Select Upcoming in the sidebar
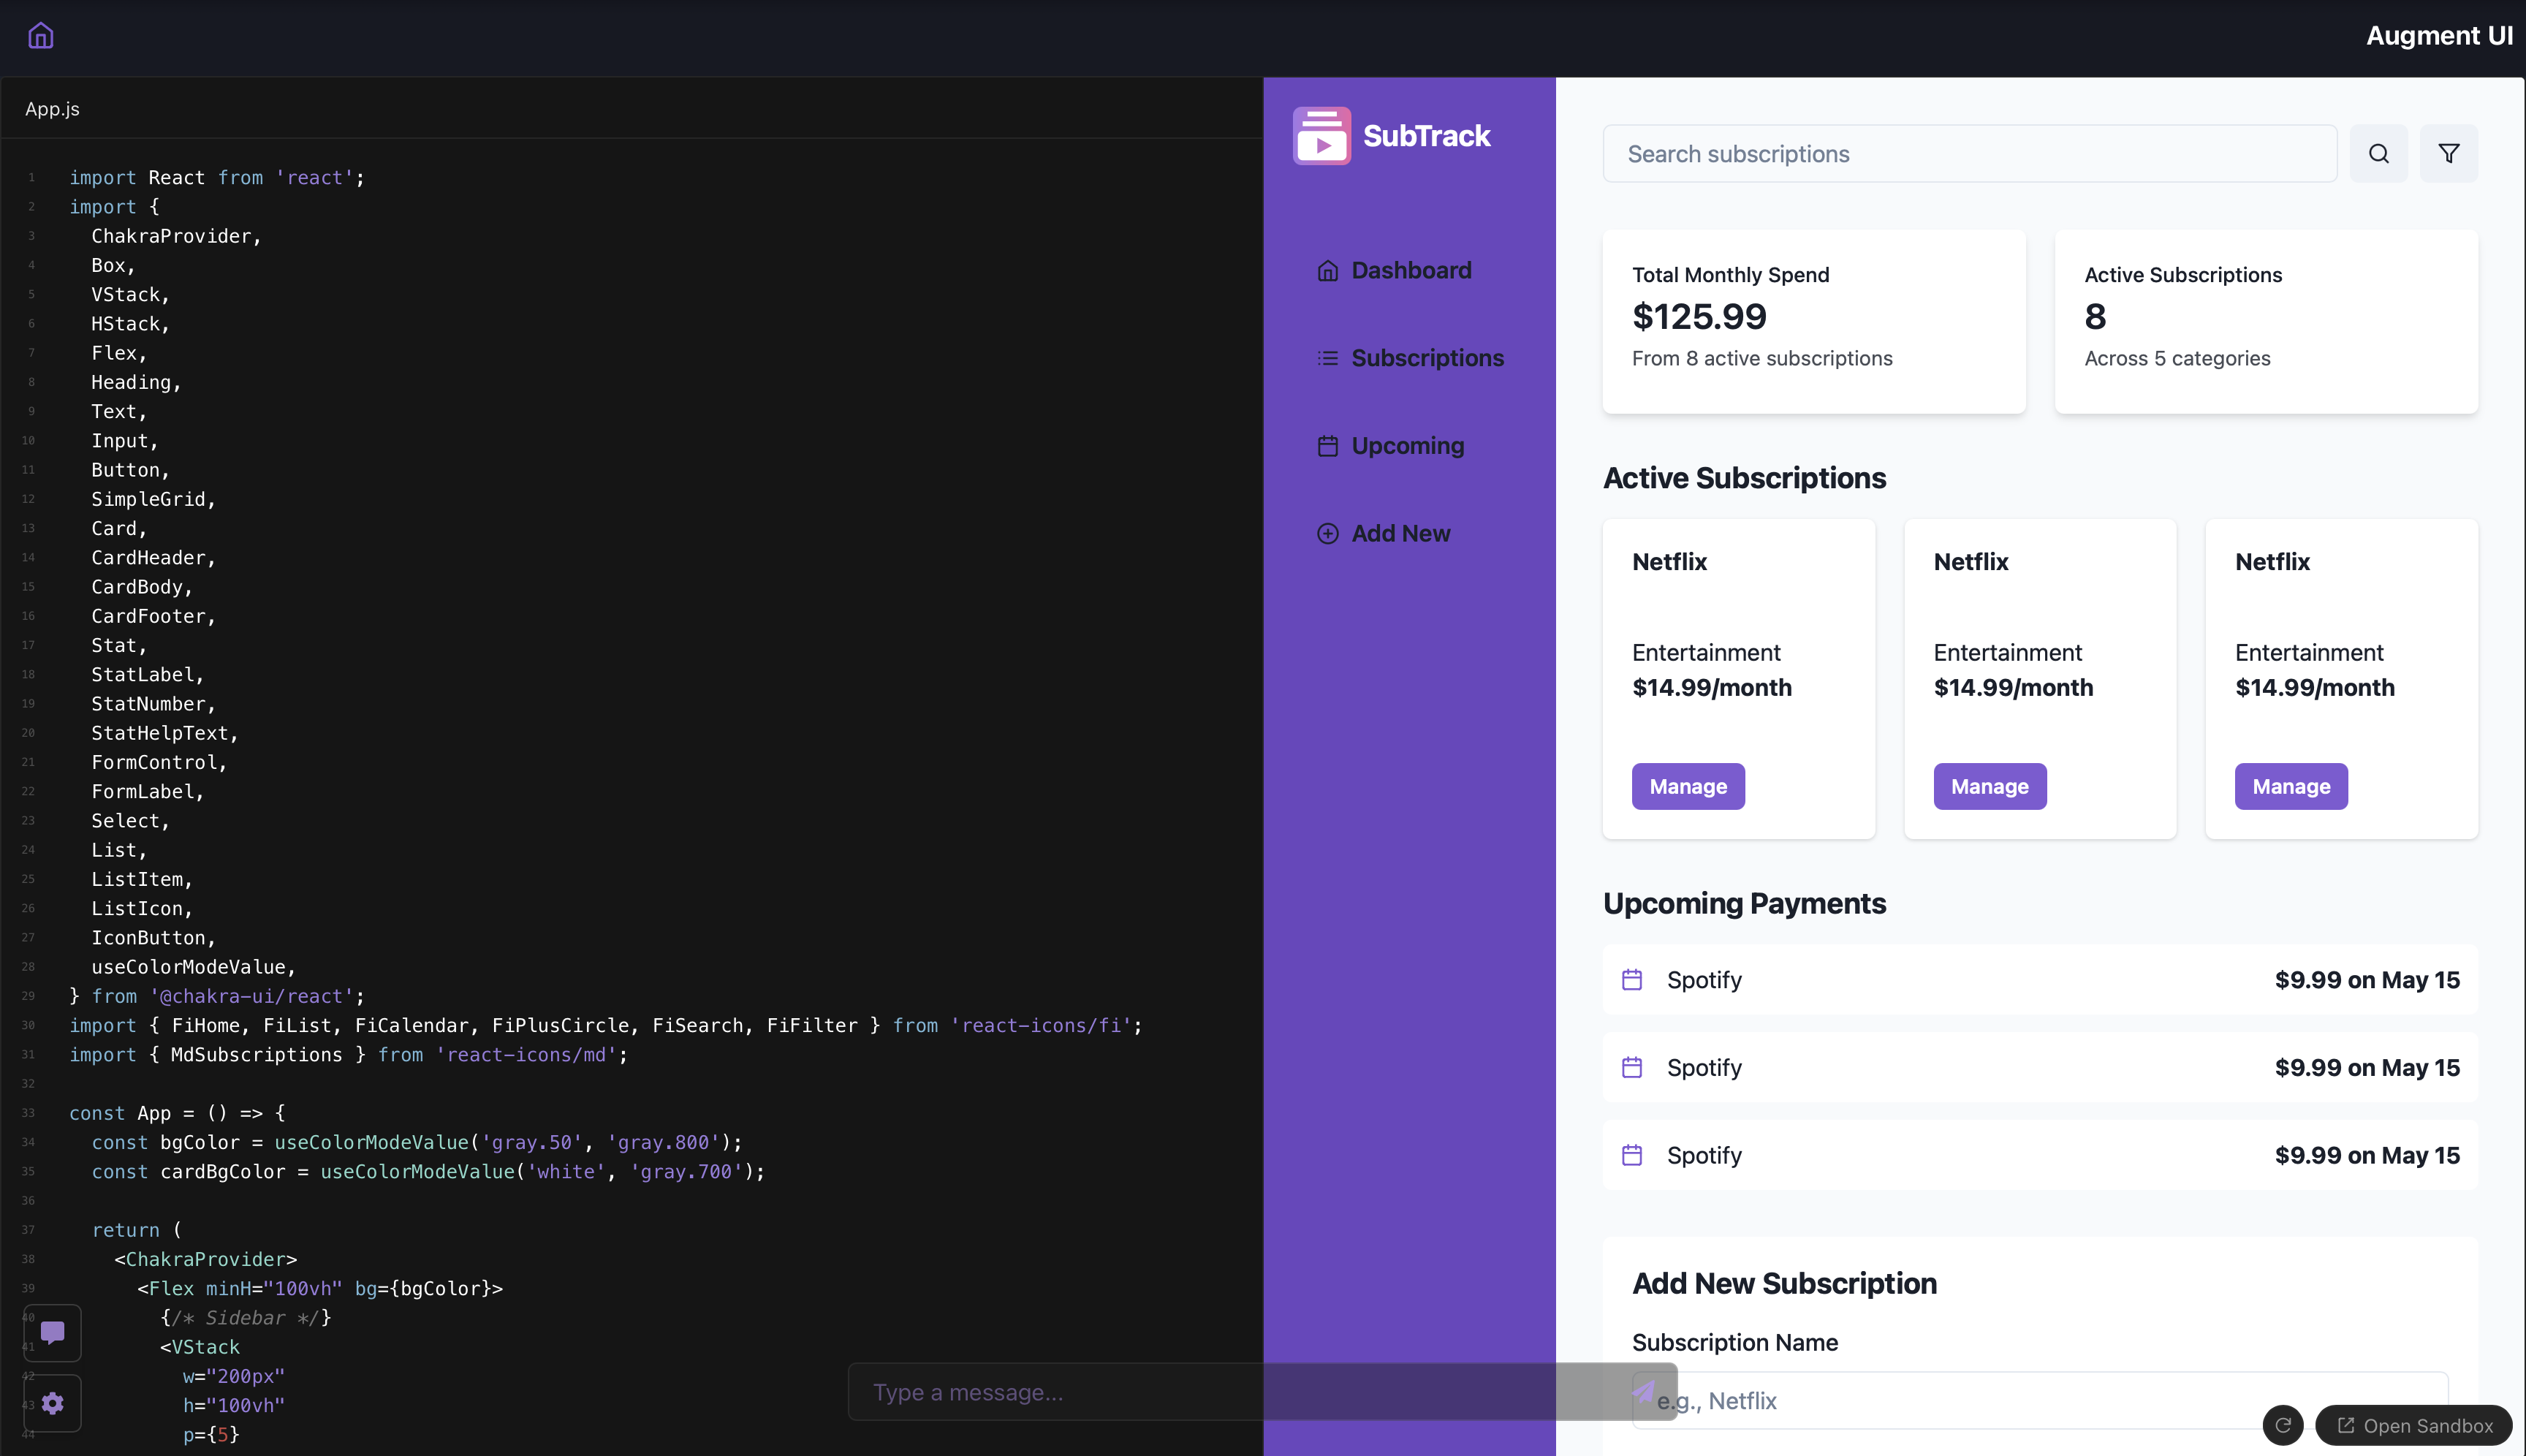The height and width of the screenshot is (1456, 2526). [x=1407, y=446]
